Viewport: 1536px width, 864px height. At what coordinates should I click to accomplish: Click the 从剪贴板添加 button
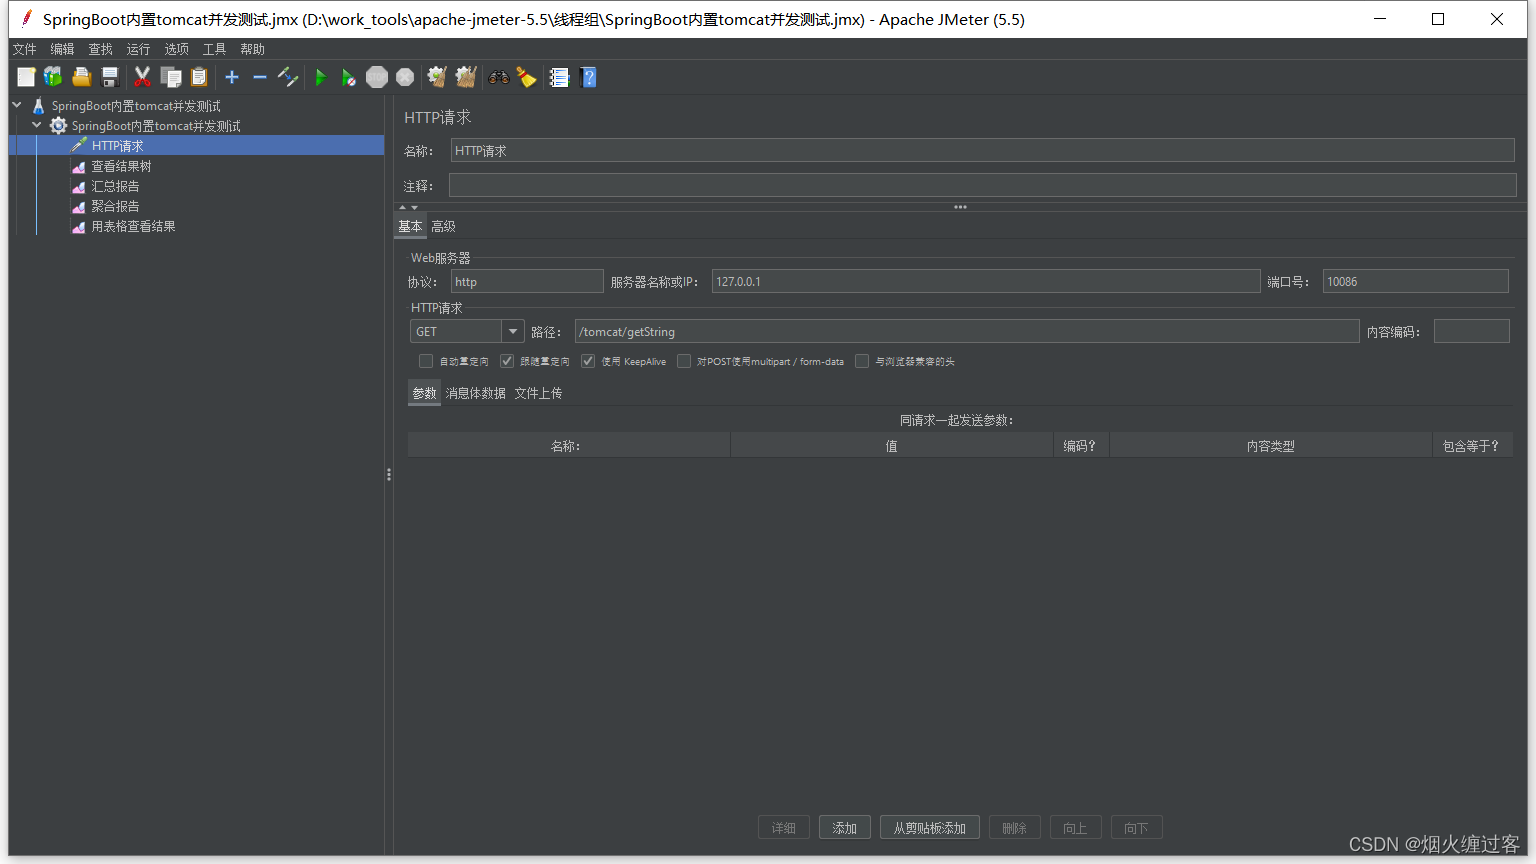coord(930,828)
